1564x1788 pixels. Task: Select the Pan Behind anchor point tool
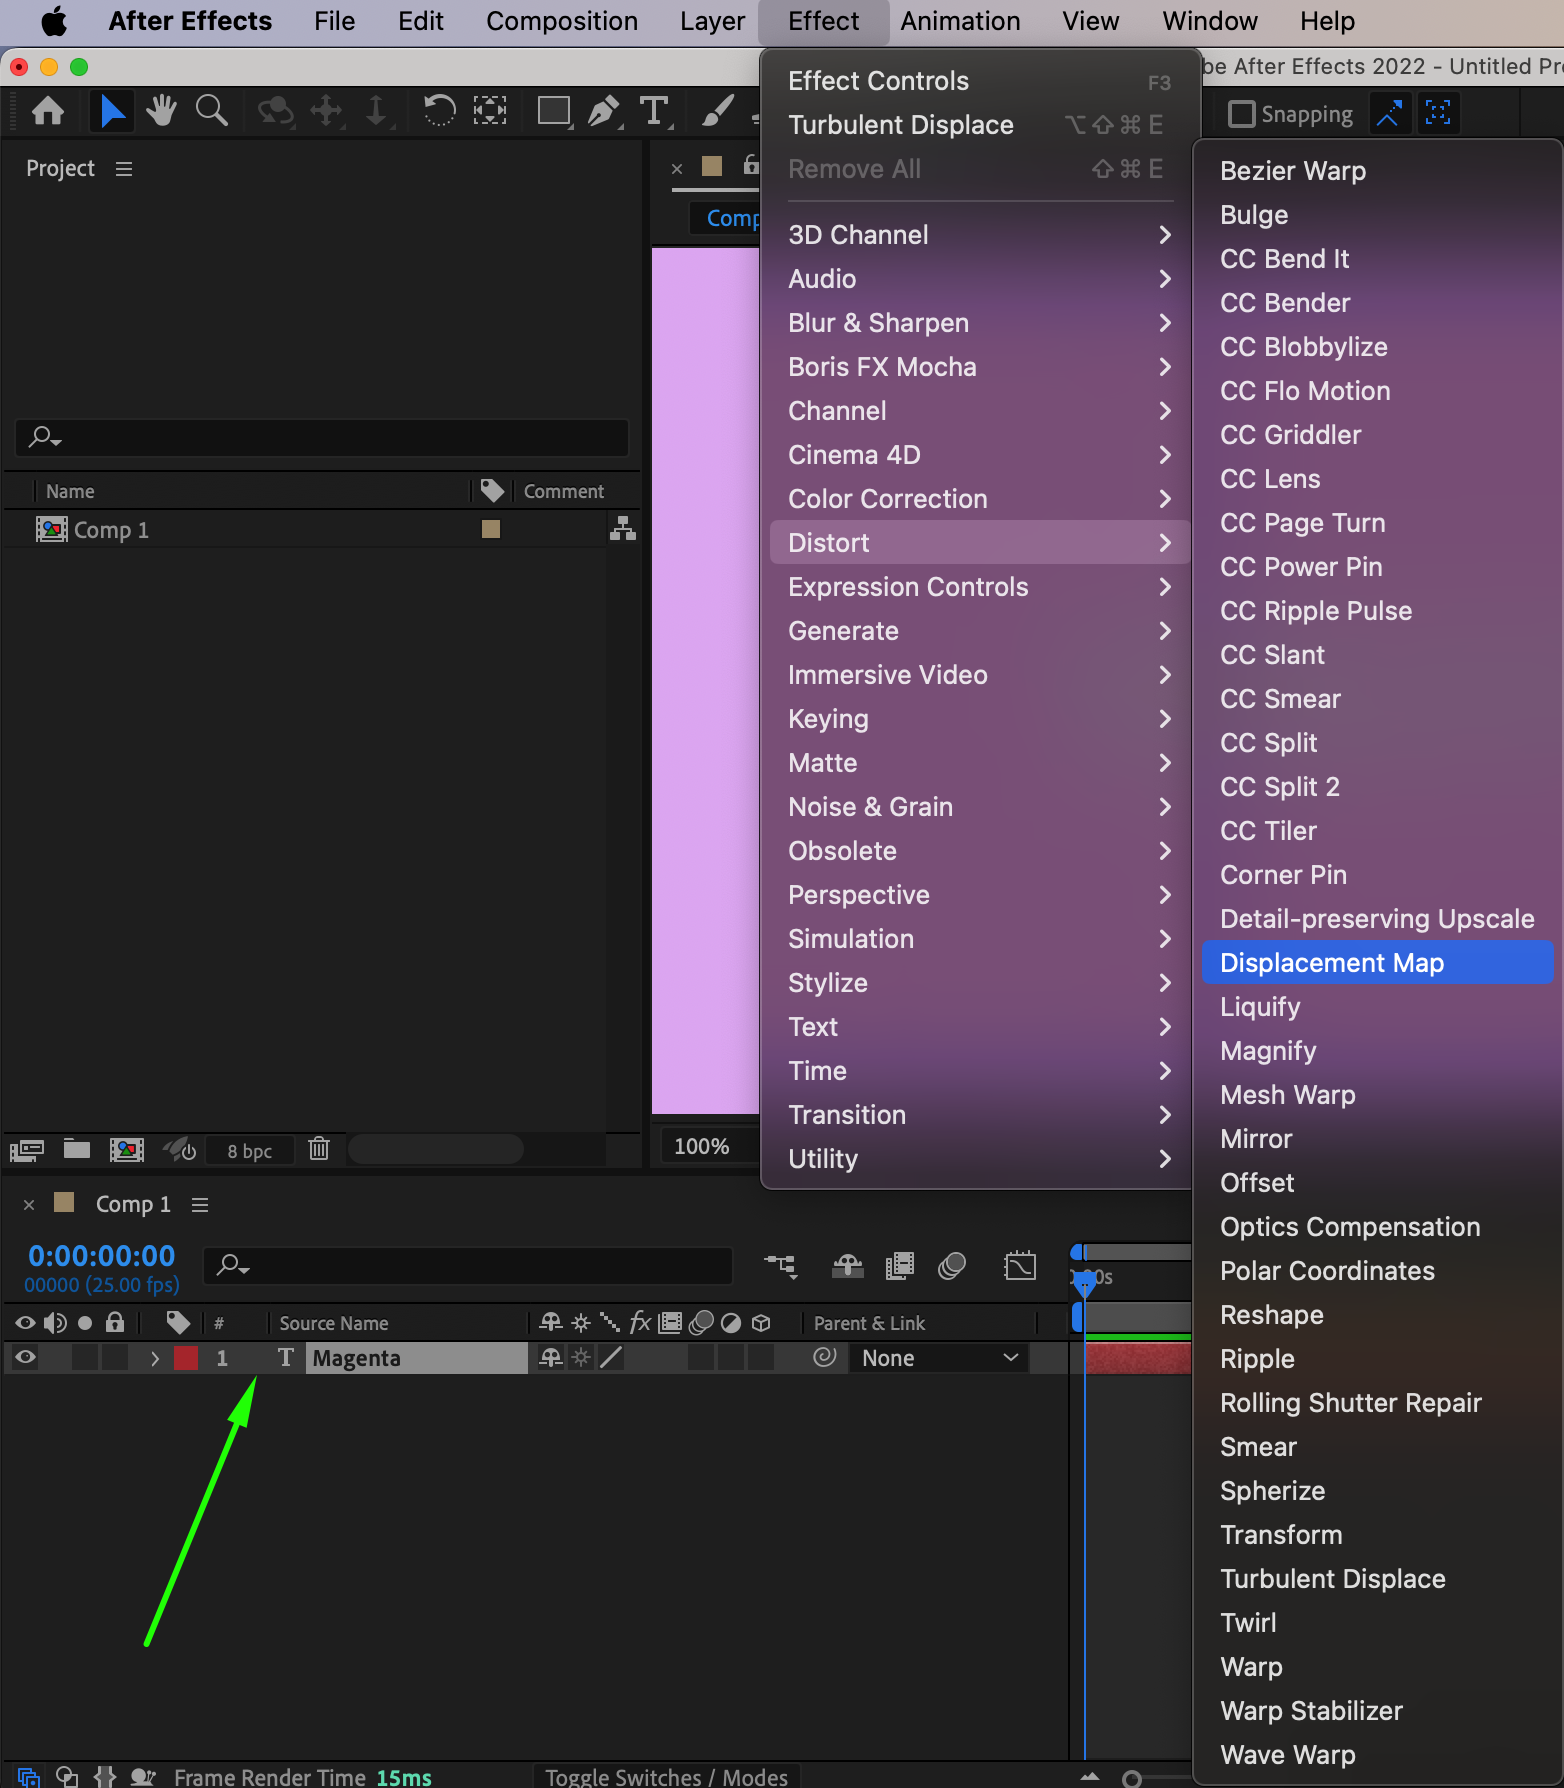tap(489, 111)
